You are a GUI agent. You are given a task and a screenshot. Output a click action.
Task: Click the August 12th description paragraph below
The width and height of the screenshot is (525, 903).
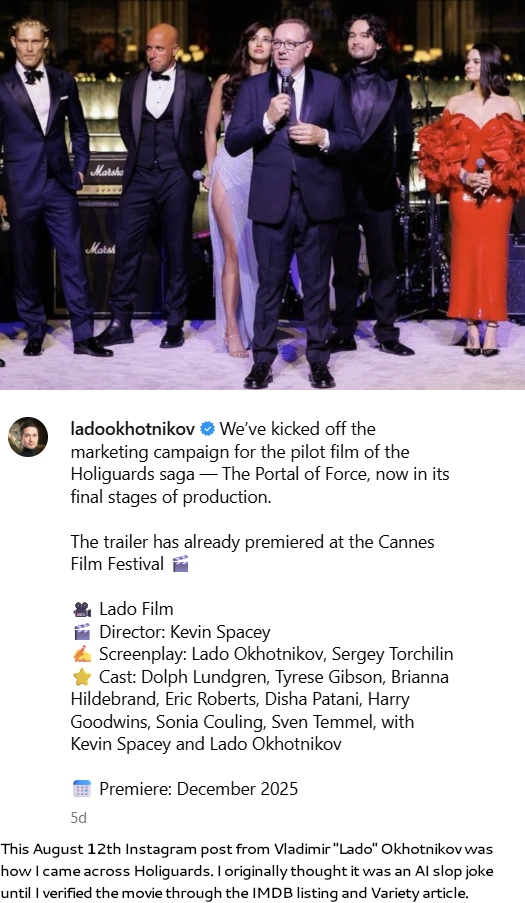(x=248, y=871)
